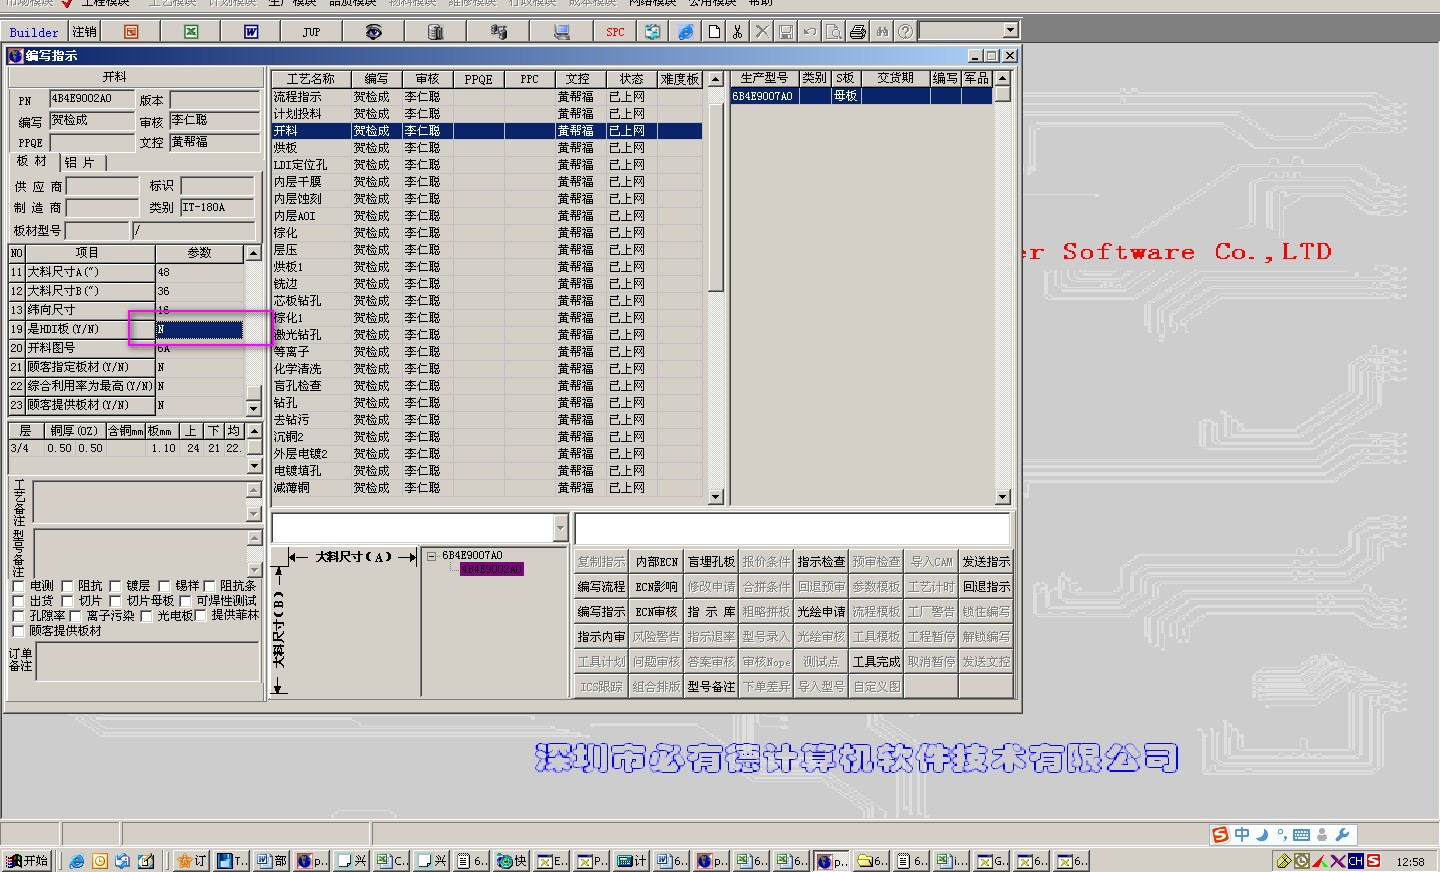Click the 编写流程 button

pyautogui.click(x=601, y=587)
